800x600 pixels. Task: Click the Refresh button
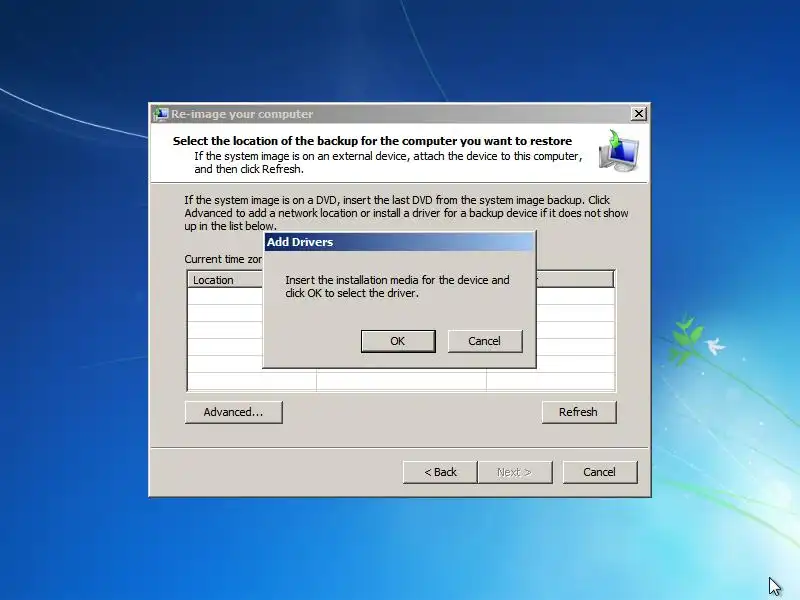(x=579, y=412)
